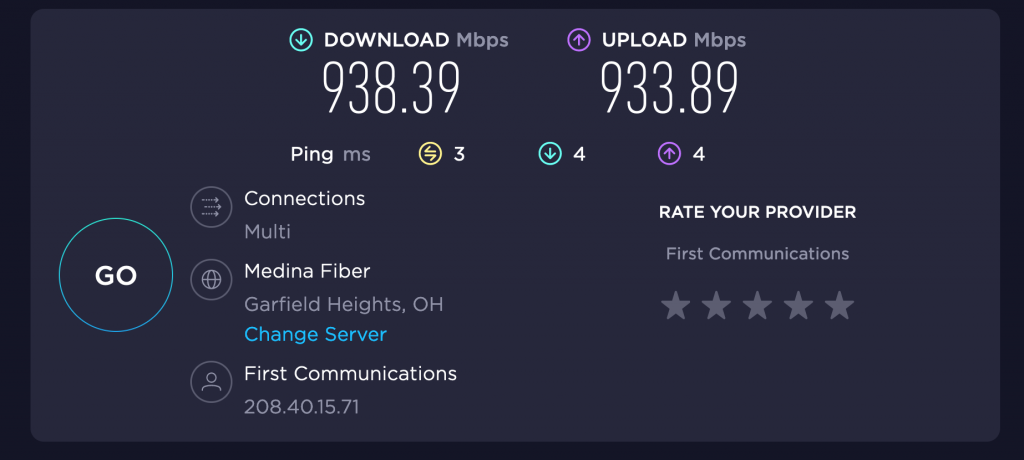Rate provider one star
The image size is (1024, 460).
pos(676,306)
